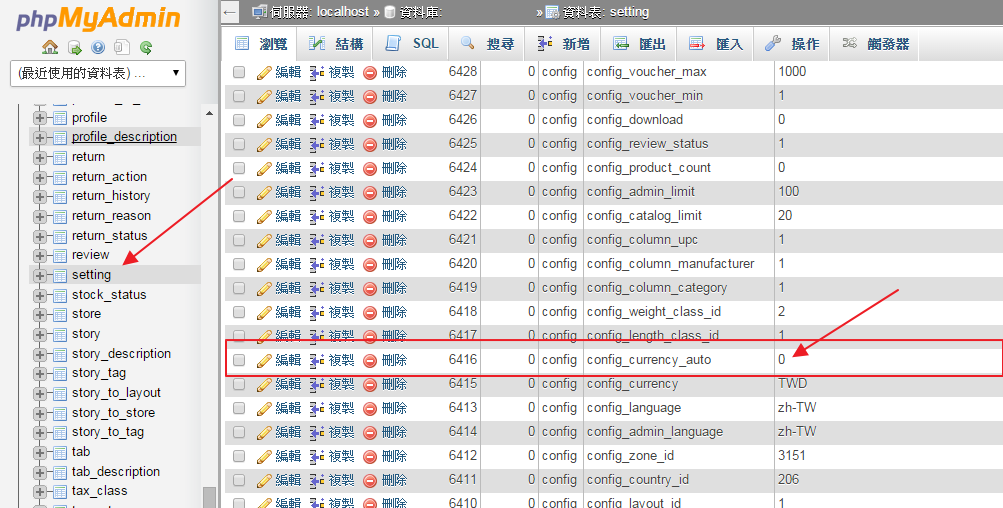1003x508 pixels.
Task: Tick the checkbox for row 6427
Action: (x=239, y=96)
